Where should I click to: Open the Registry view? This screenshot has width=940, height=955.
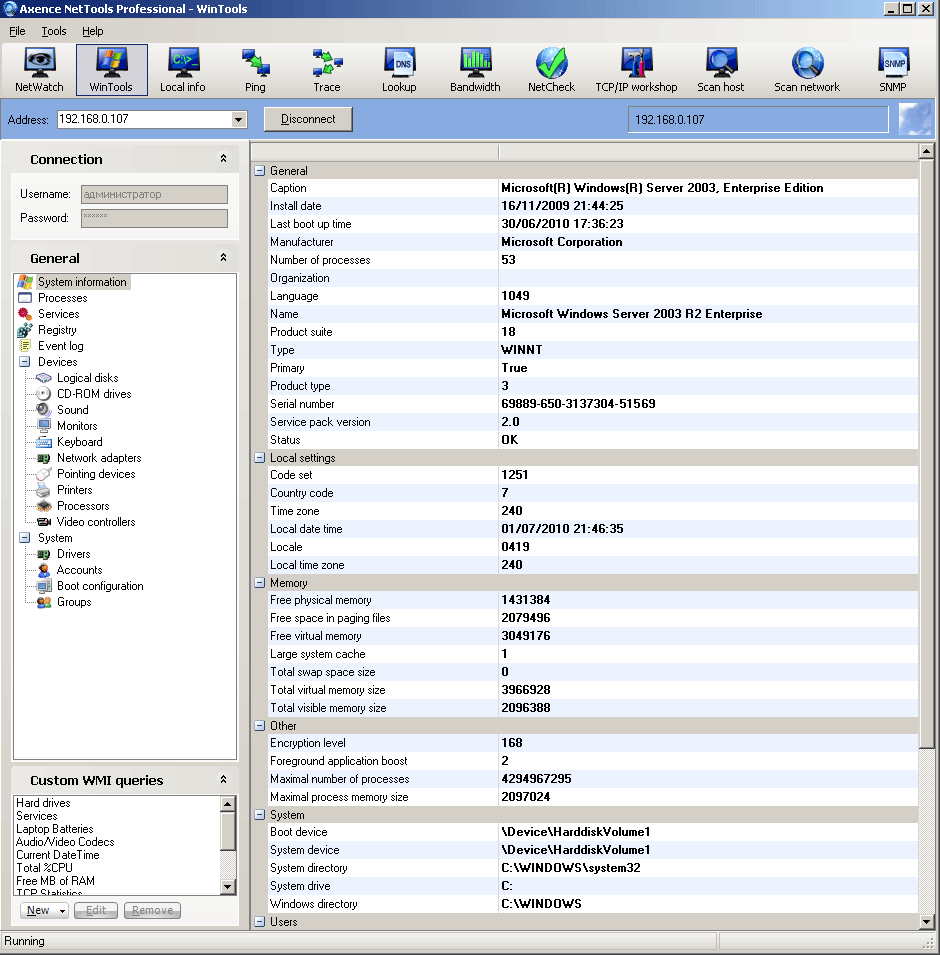[x=57, y=329]
